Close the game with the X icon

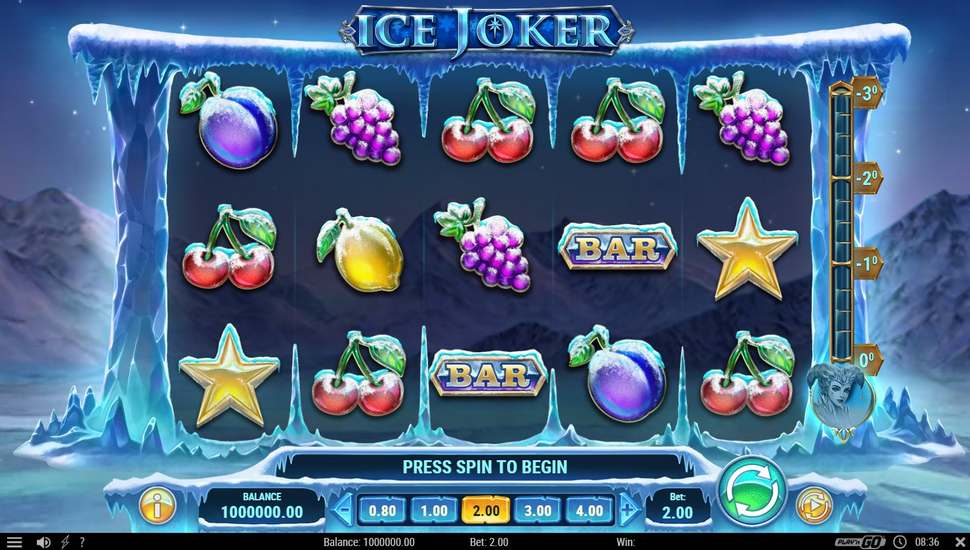click(959, 543)
